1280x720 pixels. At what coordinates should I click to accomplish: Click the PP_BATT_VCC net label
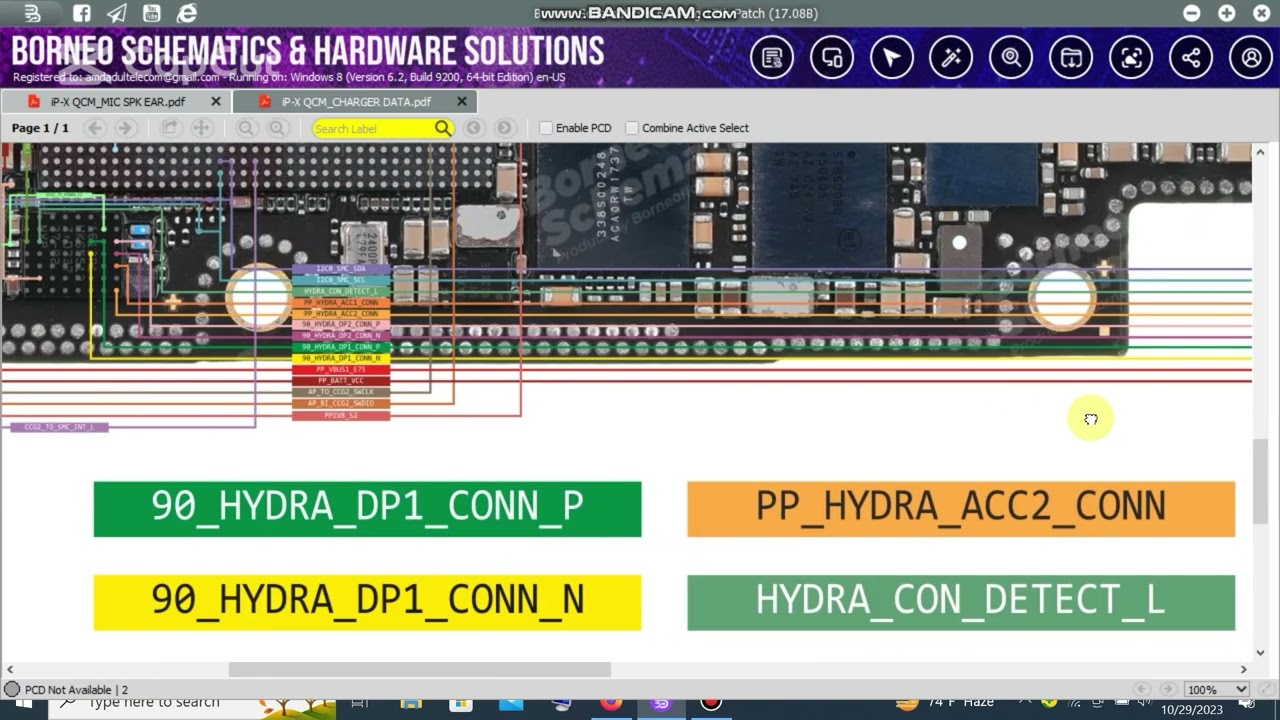click(341, 381)
